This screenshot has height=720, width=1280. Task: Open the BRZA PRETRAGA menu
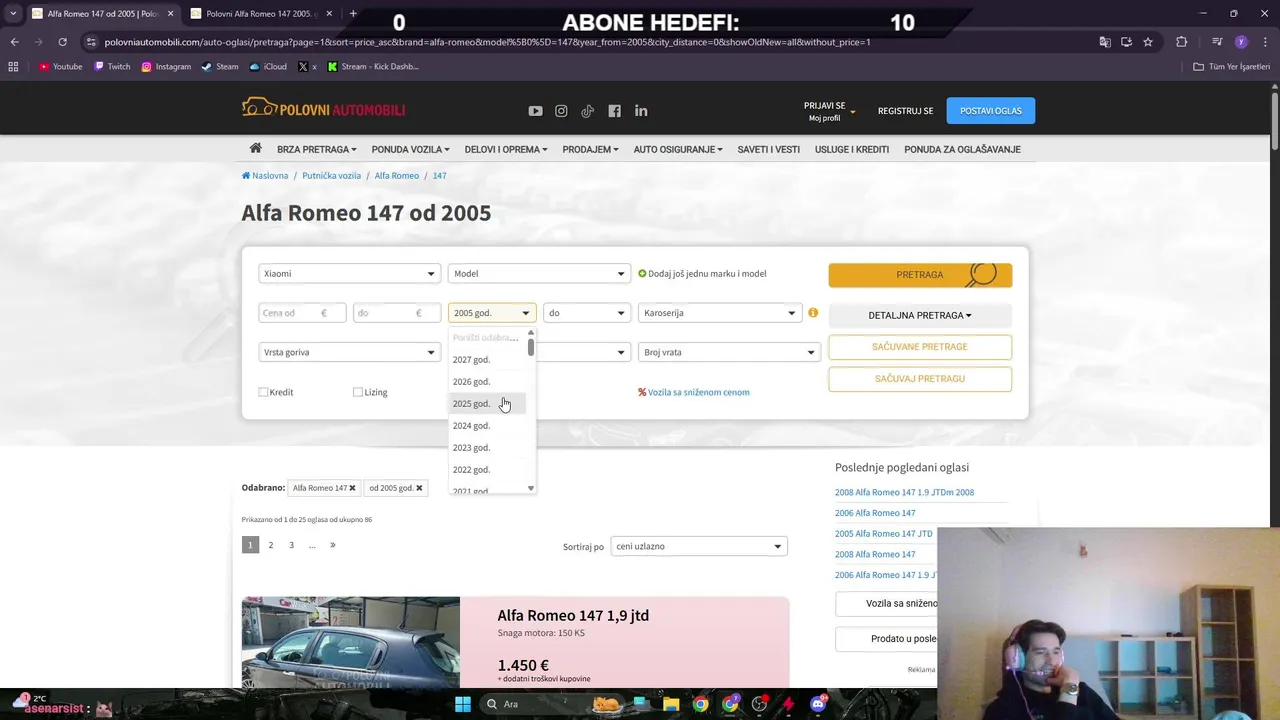coord(316,149)
